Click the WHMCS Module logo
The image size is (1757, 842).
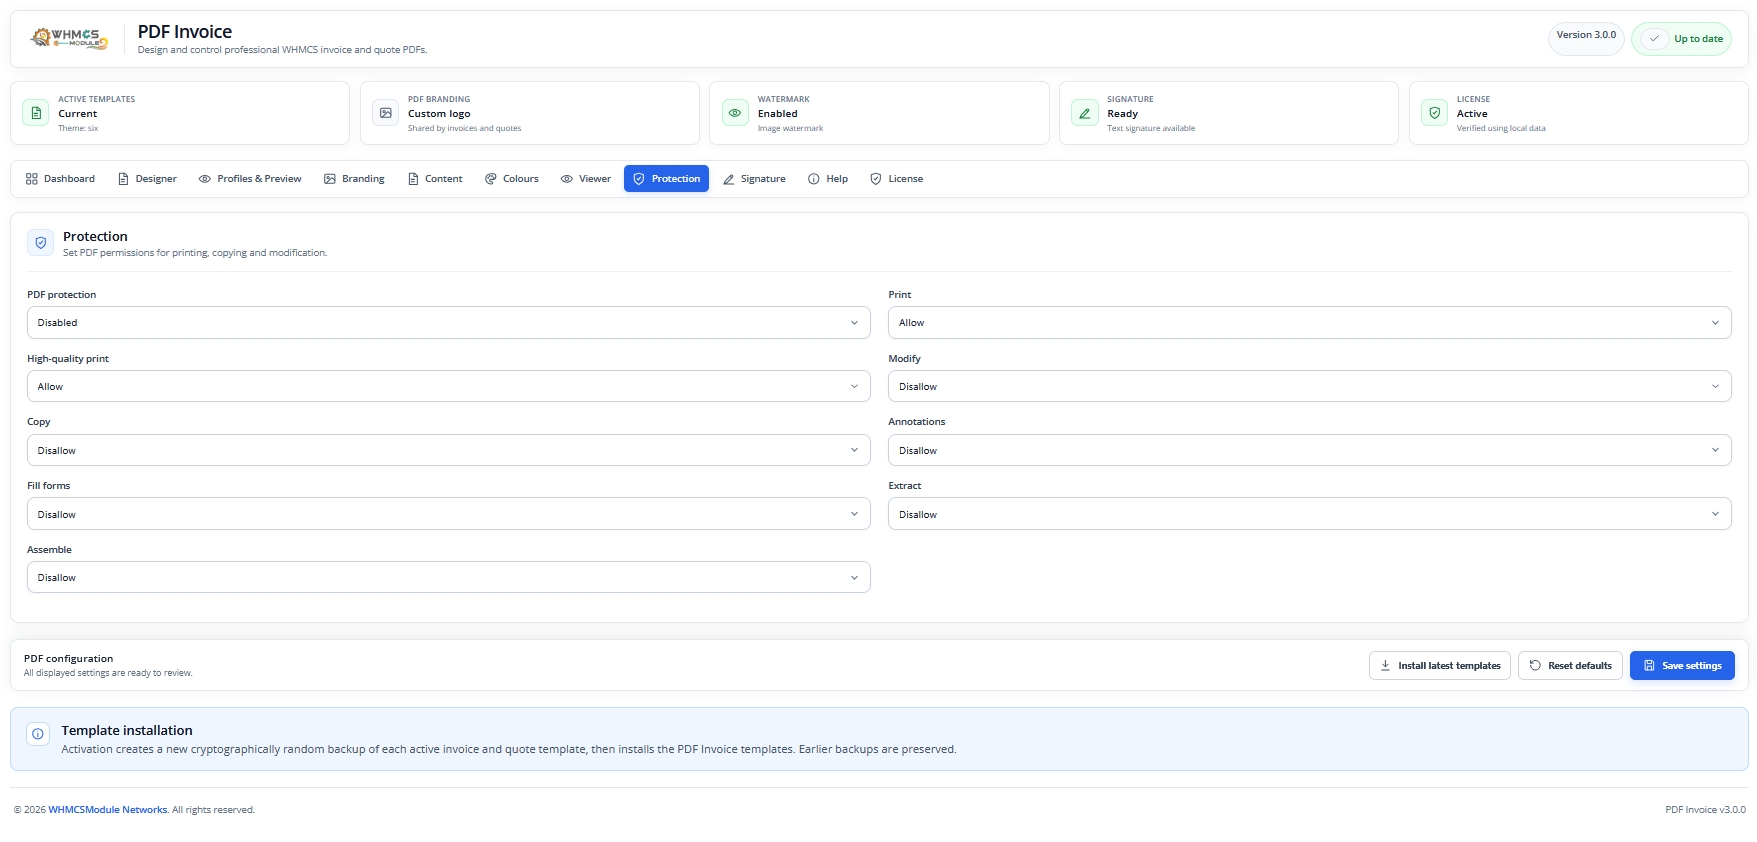69,38
